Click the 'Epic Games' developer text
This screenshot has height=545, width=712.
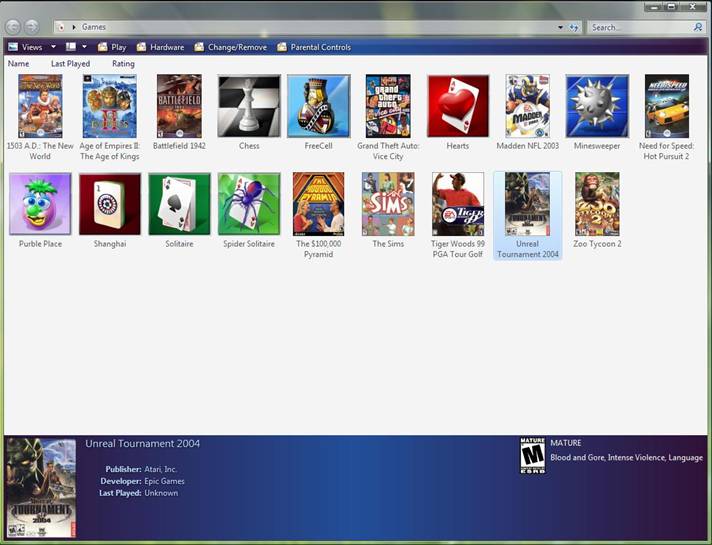pyautogui.click(x=164, y=481)
